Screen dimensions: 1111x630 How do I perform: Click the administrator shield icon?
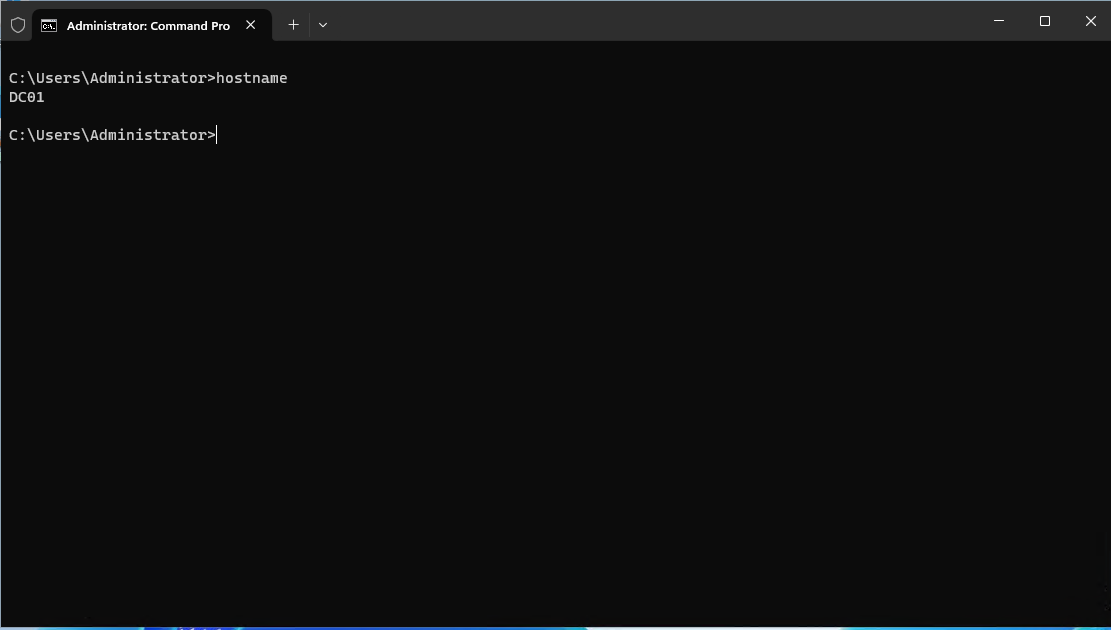(x=18, y=26)
